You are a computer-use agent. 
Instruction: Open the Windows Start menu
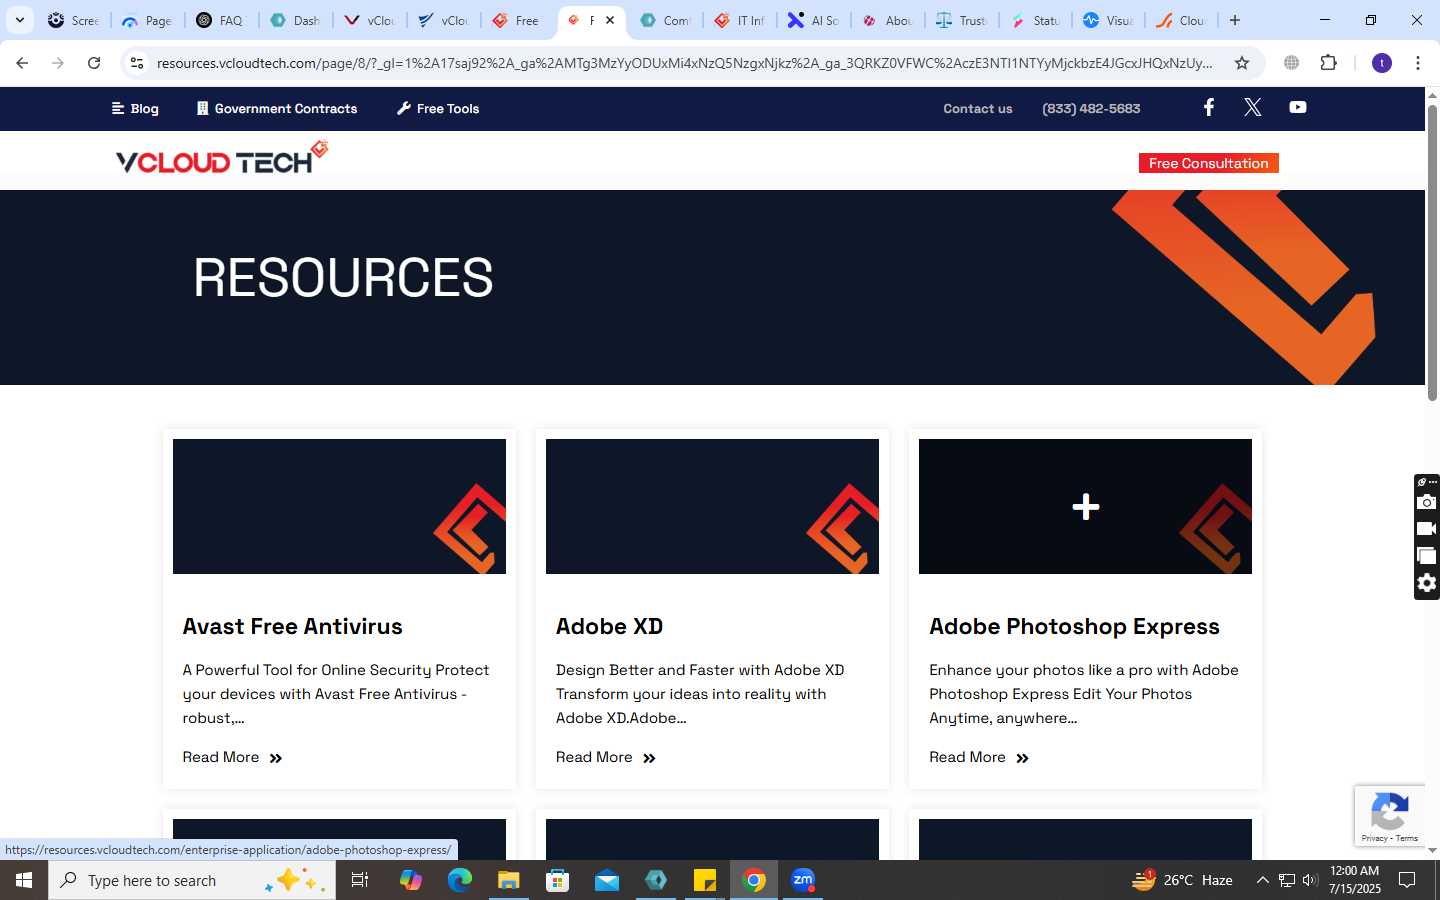(x=24, y=880)
